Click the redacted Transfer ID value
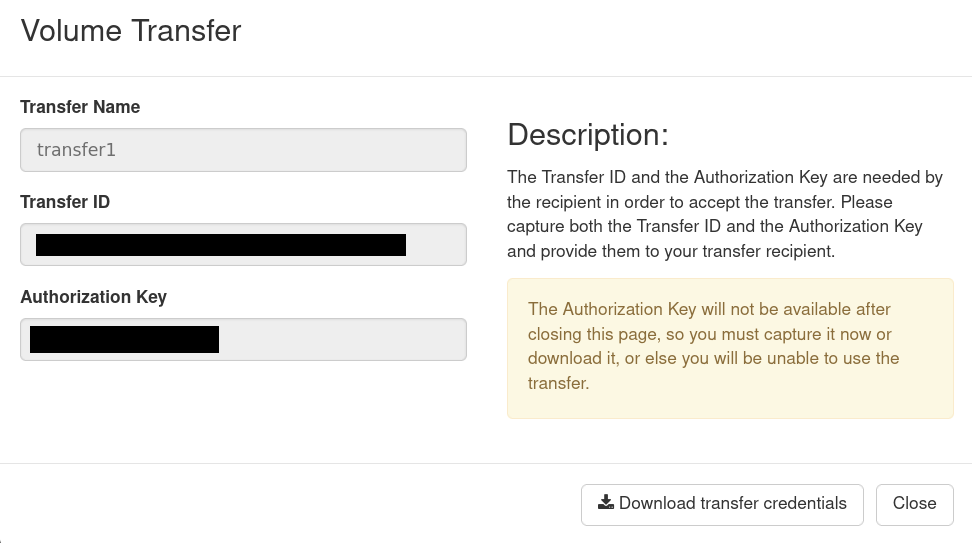 (x=221, y=245)
